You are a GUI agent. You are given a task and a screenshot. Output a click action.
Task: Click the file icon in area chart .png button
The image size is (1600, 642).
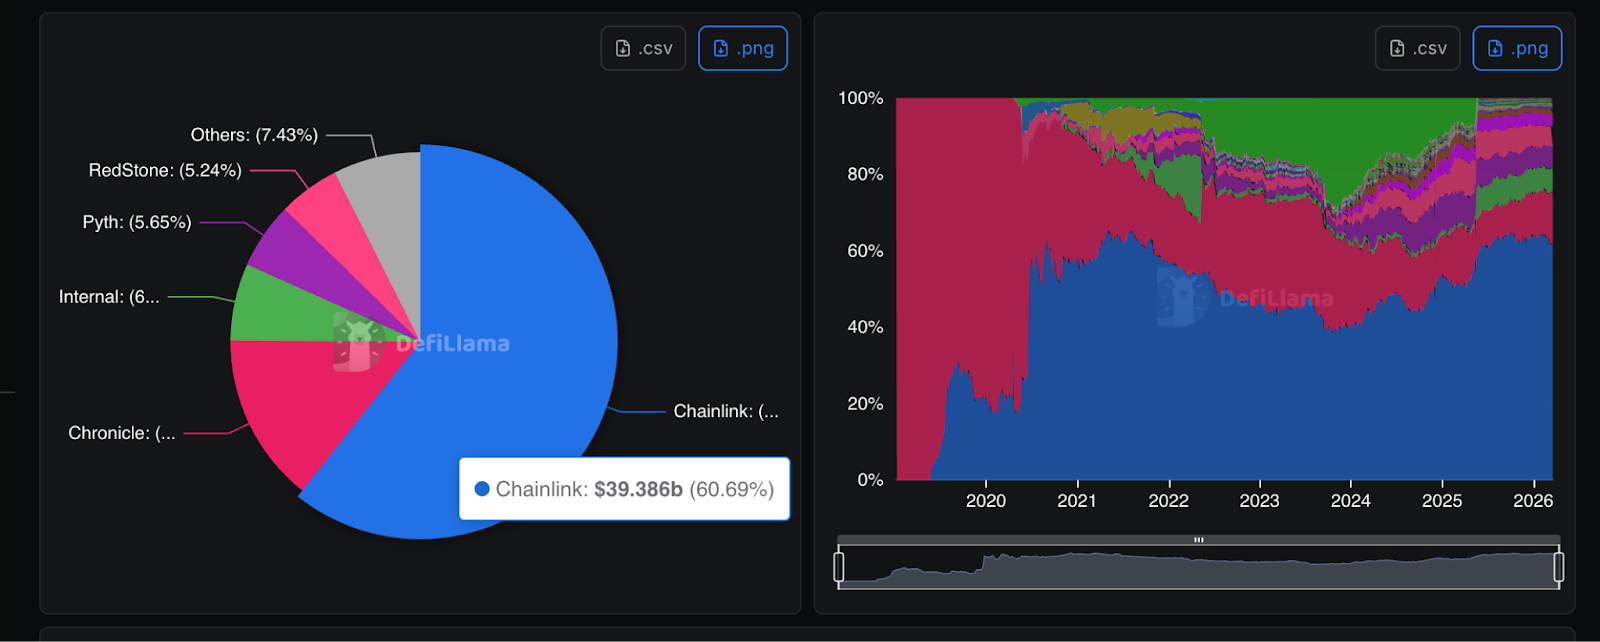pyautogui.click(x=1495, y=48)
